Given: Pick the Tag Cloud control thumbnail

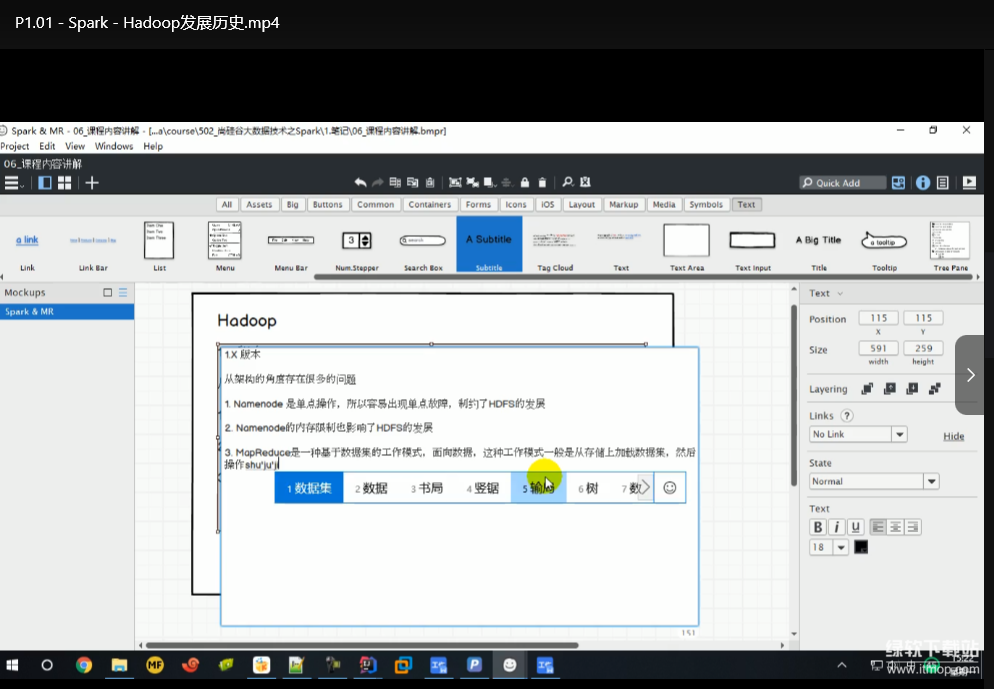Looking at the screenshot, I should pos(555,246).
